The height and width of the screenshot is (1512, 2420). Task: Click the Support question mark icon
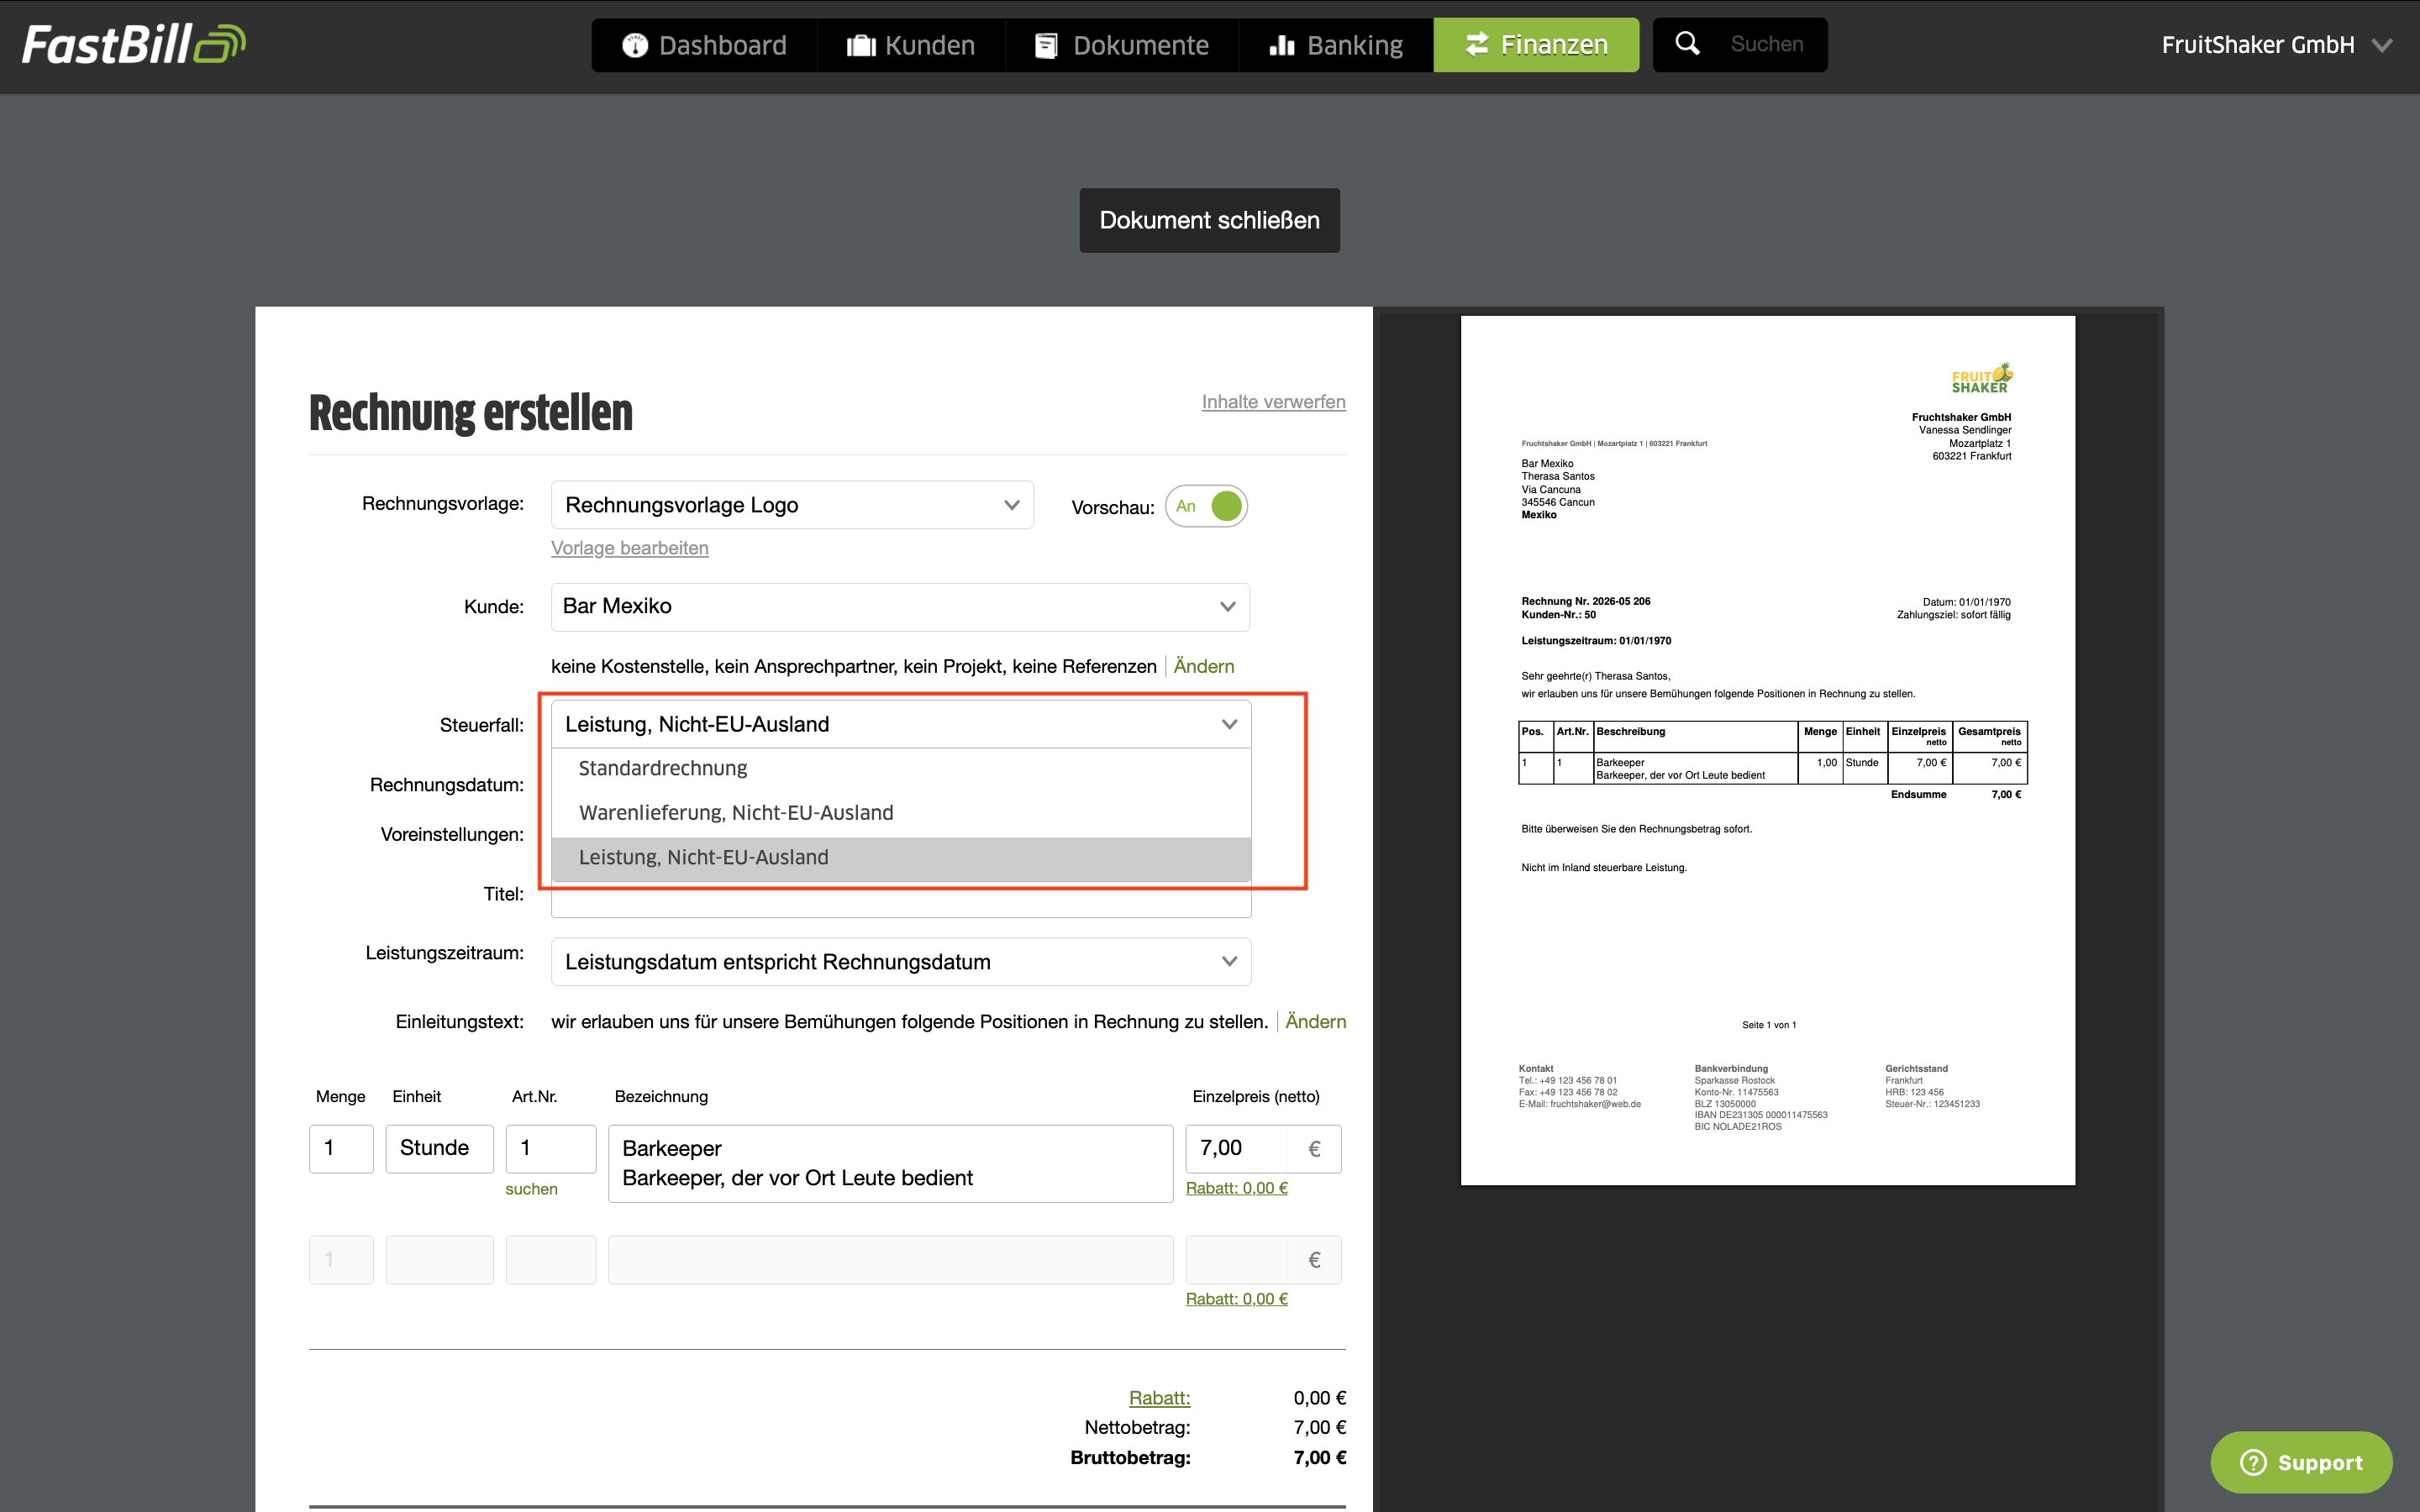click(2253, 1462)
